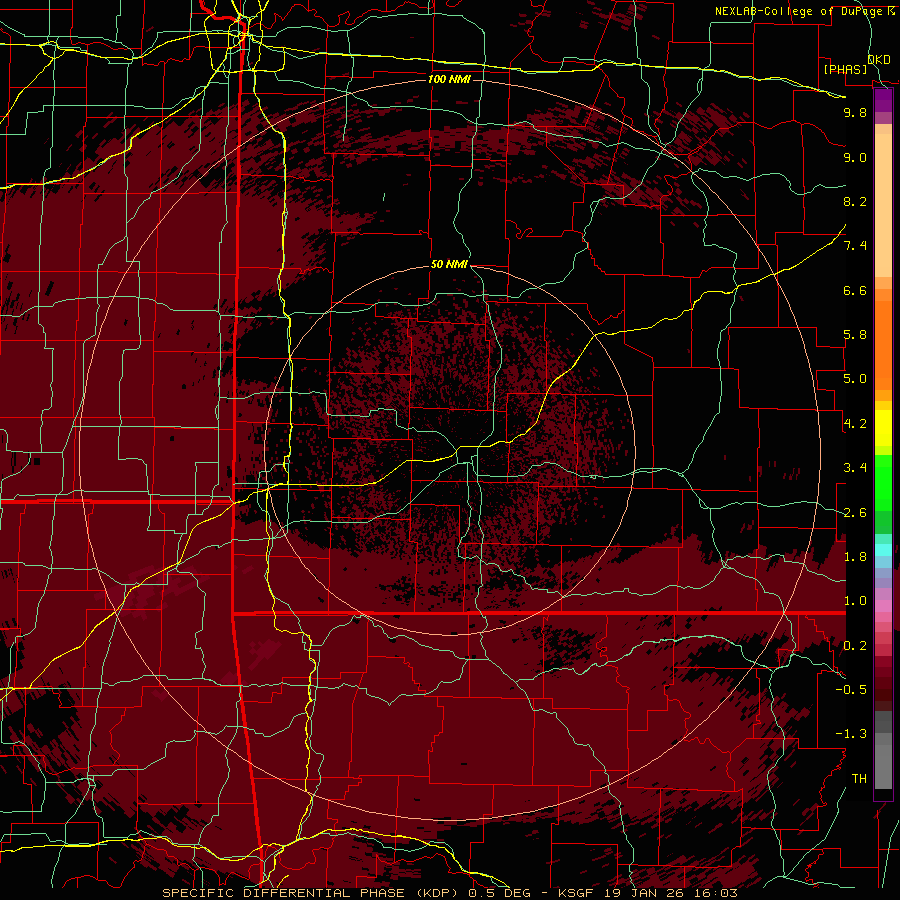Click the [PHAS] units label
900x900 pixels.
tap(845, 69)
